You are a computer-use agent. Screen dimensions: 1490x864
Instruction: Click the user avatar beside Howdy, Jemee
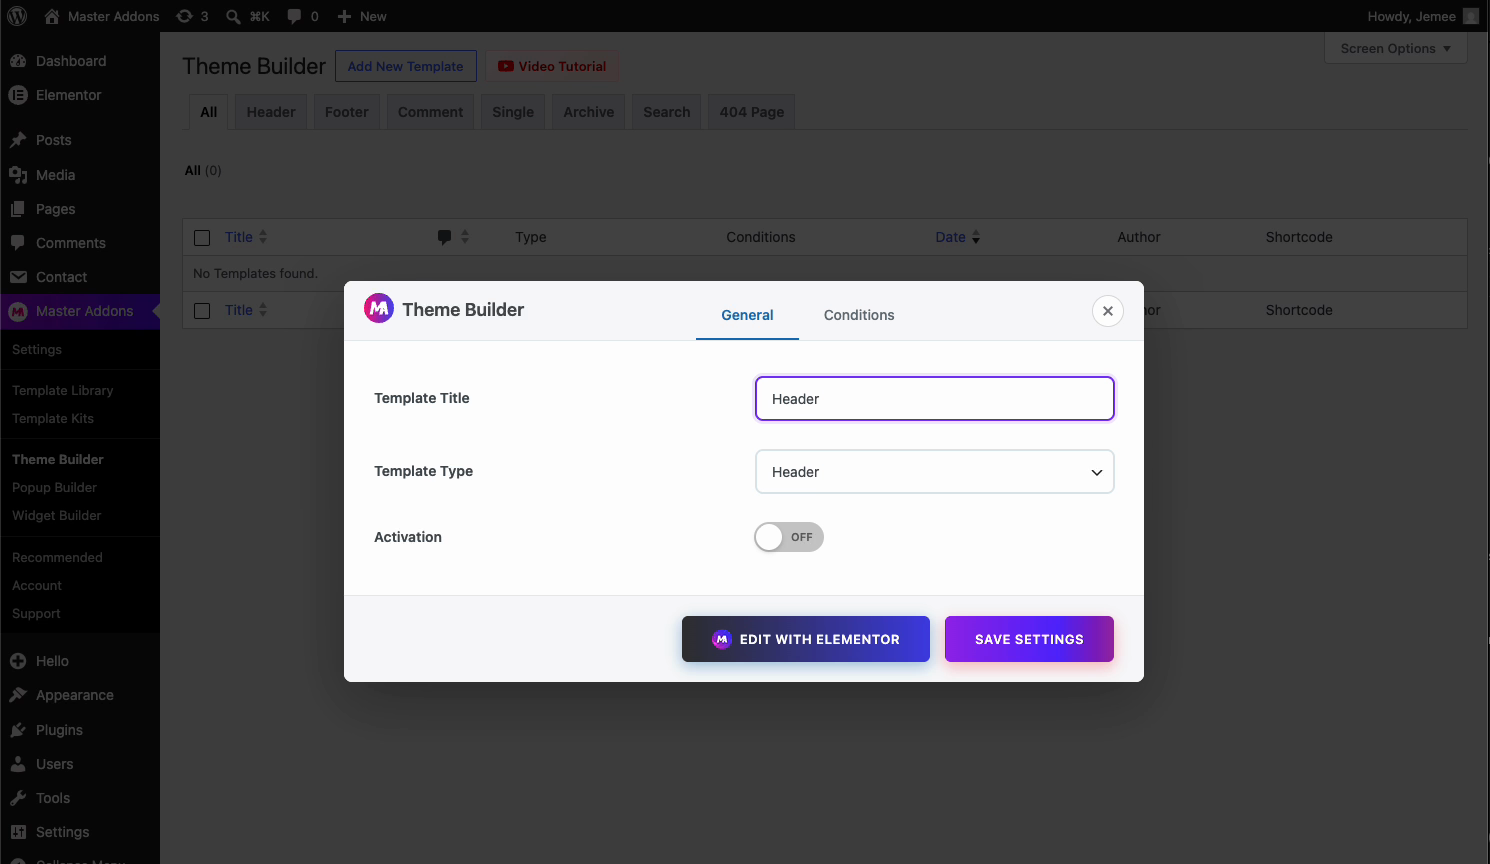point(1471,16)
